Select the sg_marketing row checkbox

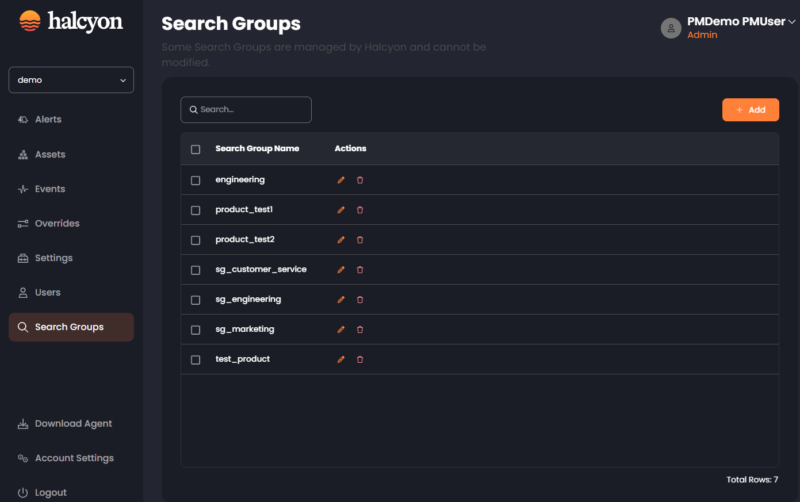(x=195, y=329)
